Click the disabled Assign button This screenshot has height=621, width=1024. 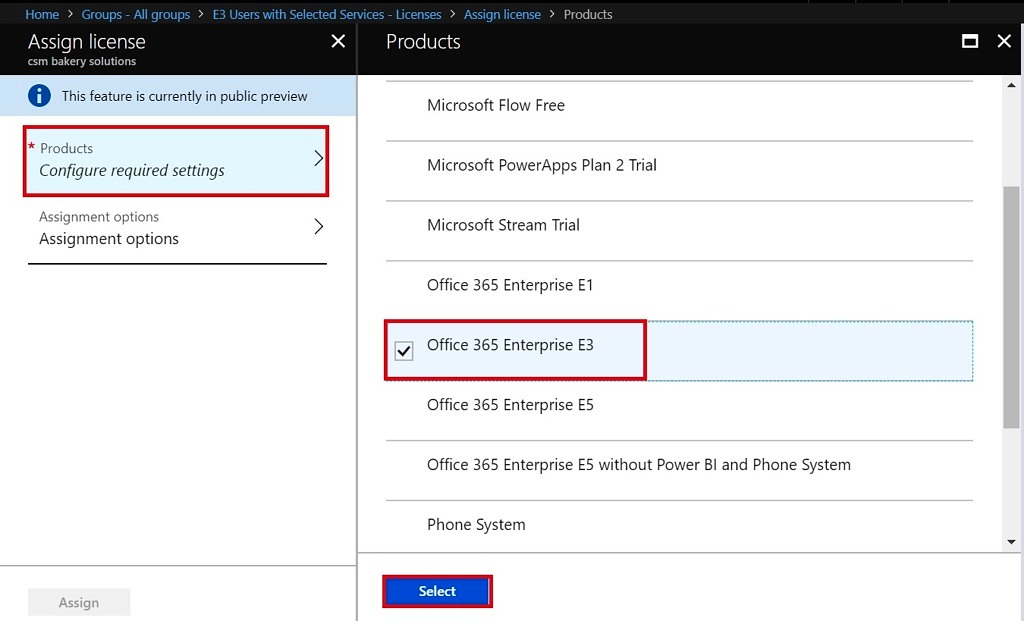79,602
